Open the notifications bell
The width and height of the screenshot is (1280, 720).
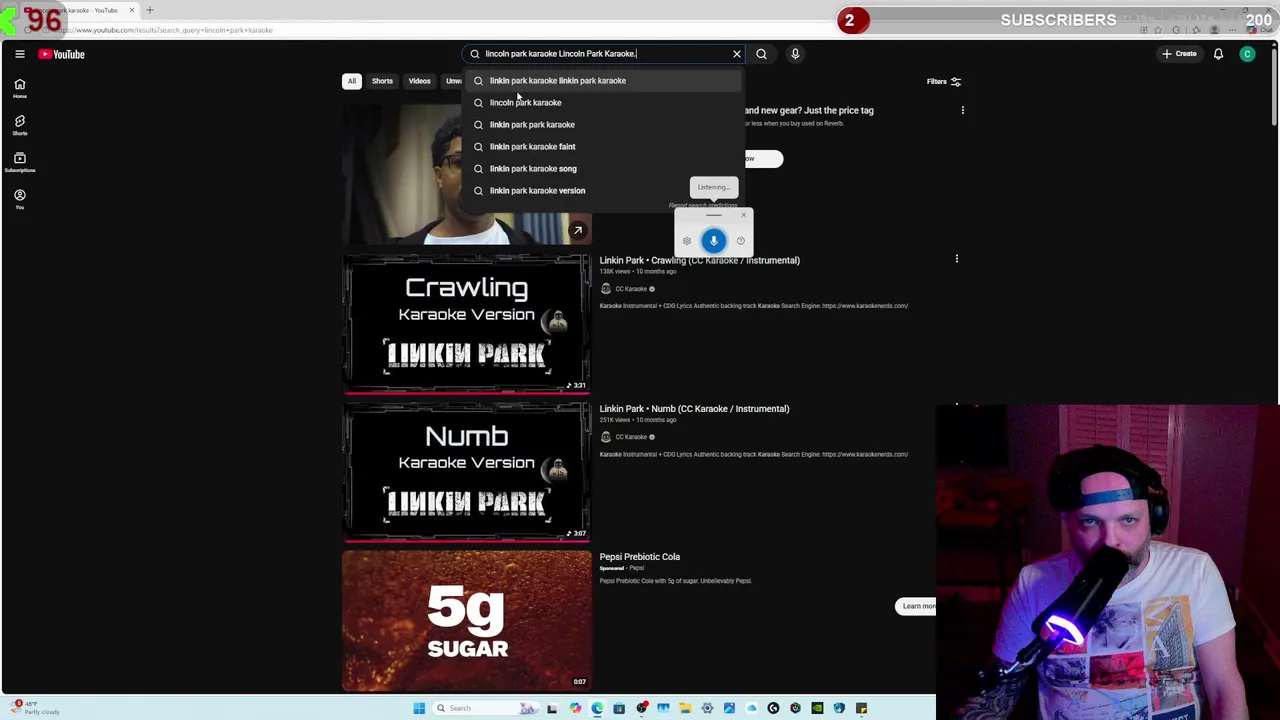pyautogui.click(x=1218, y=54)
